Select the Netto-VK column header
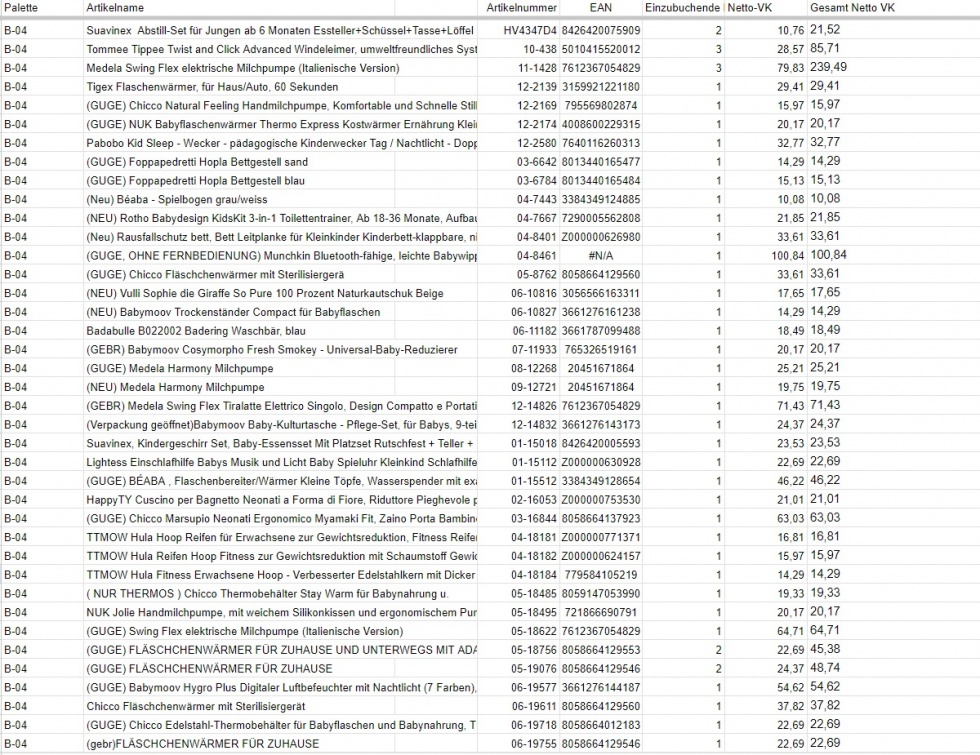The width and height of the screenshot is (980, 755). coord(749,8)
